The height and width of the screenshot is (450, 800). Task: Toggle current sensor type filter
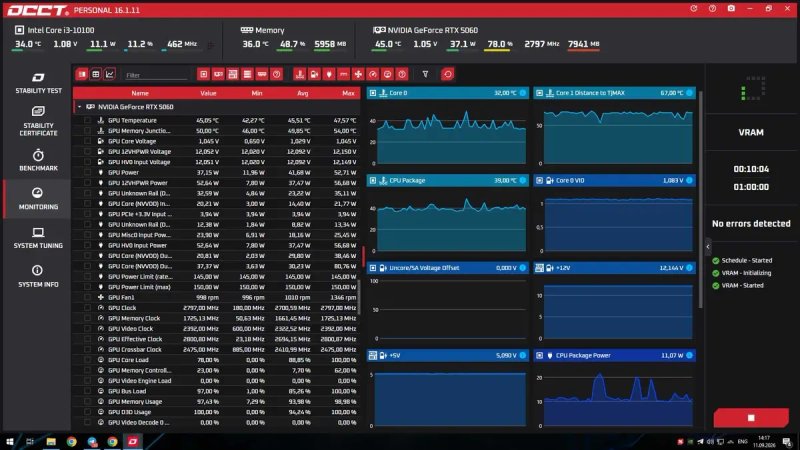343,74
